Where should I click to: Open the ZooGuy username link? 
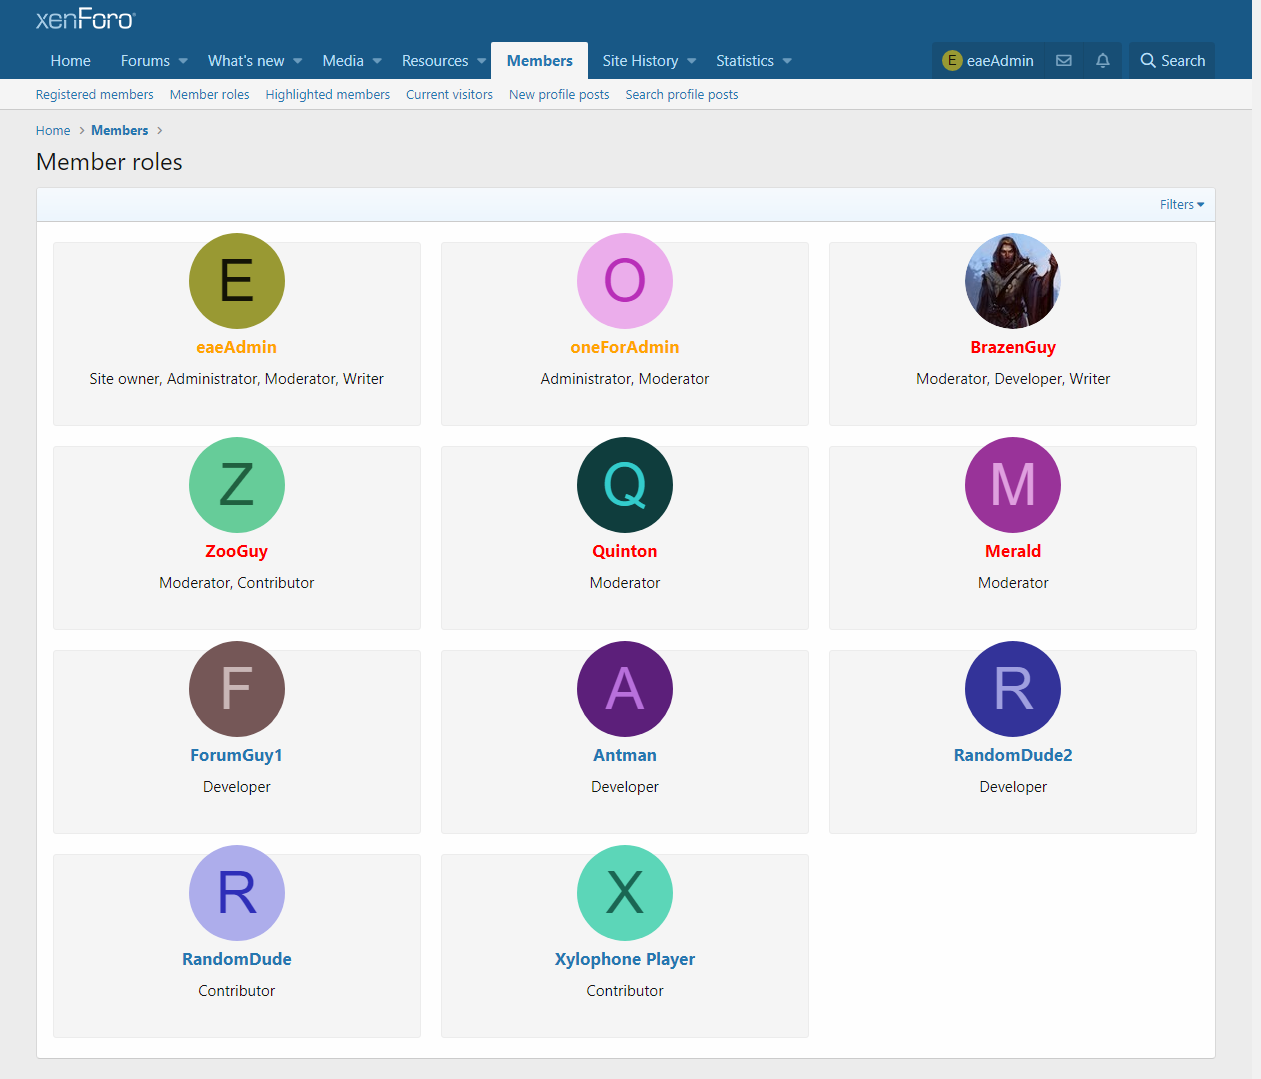[x=237, y=551]
